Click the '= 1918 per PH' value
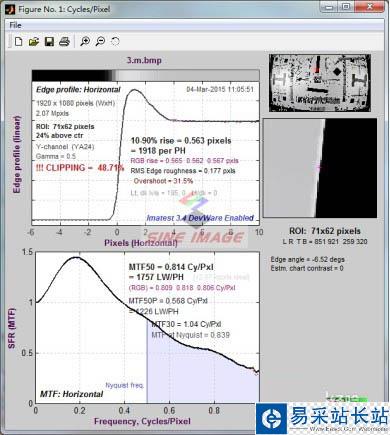The image size is (390, 435). (x=158, y=151)
